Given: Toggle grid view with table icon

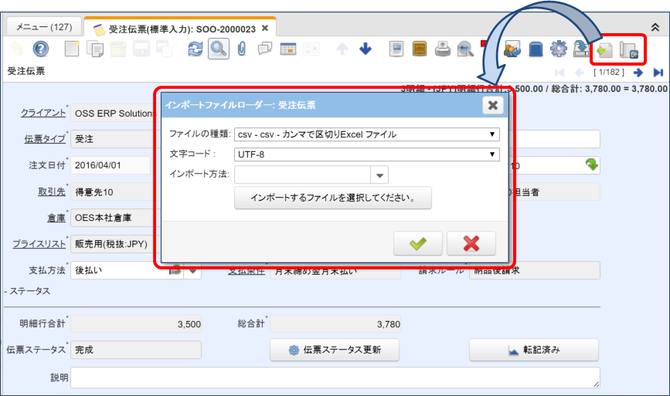Looking at the screenshot, I should tap(288, 49).
